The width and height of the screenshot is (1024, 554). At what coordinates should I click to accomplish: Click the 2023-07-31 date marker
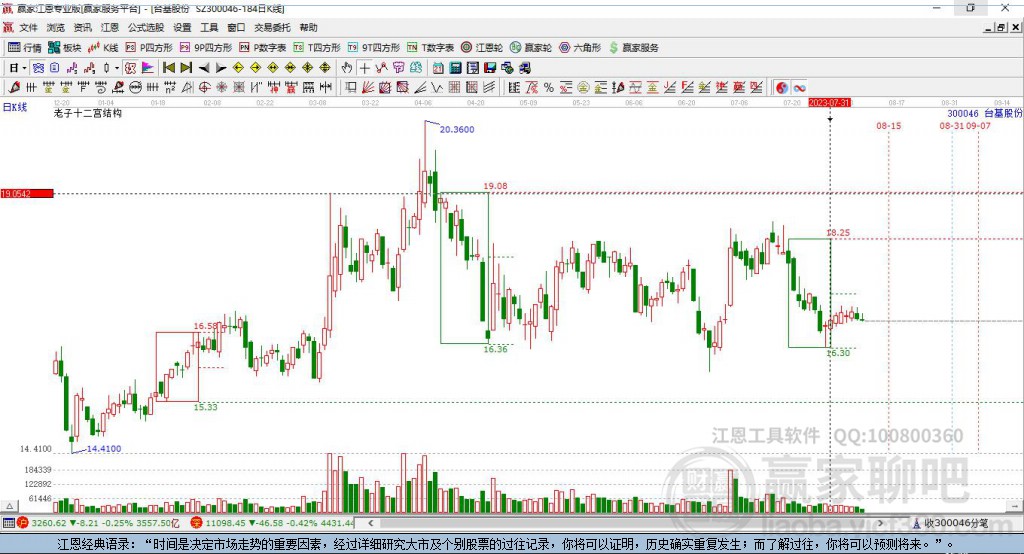point(829,103)
